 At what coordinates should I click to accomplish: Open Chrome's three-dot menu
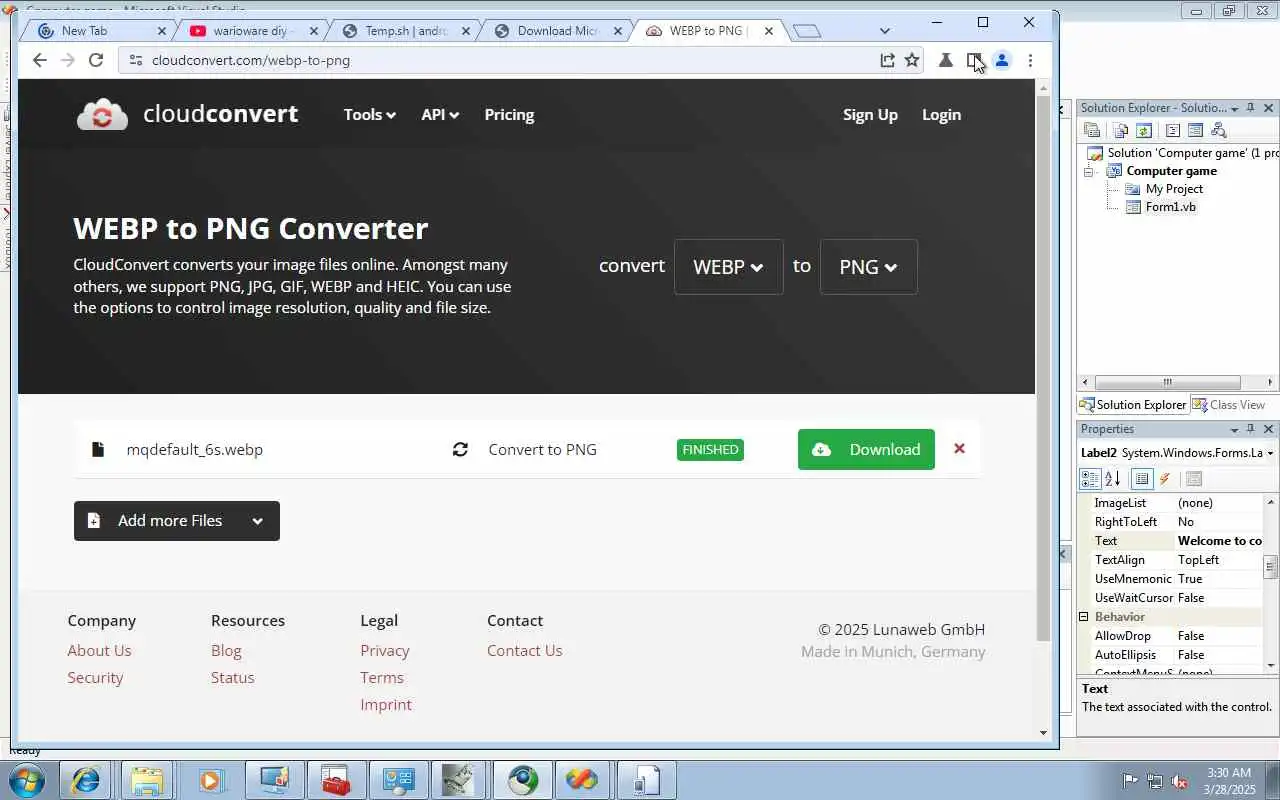(1030, 60)
